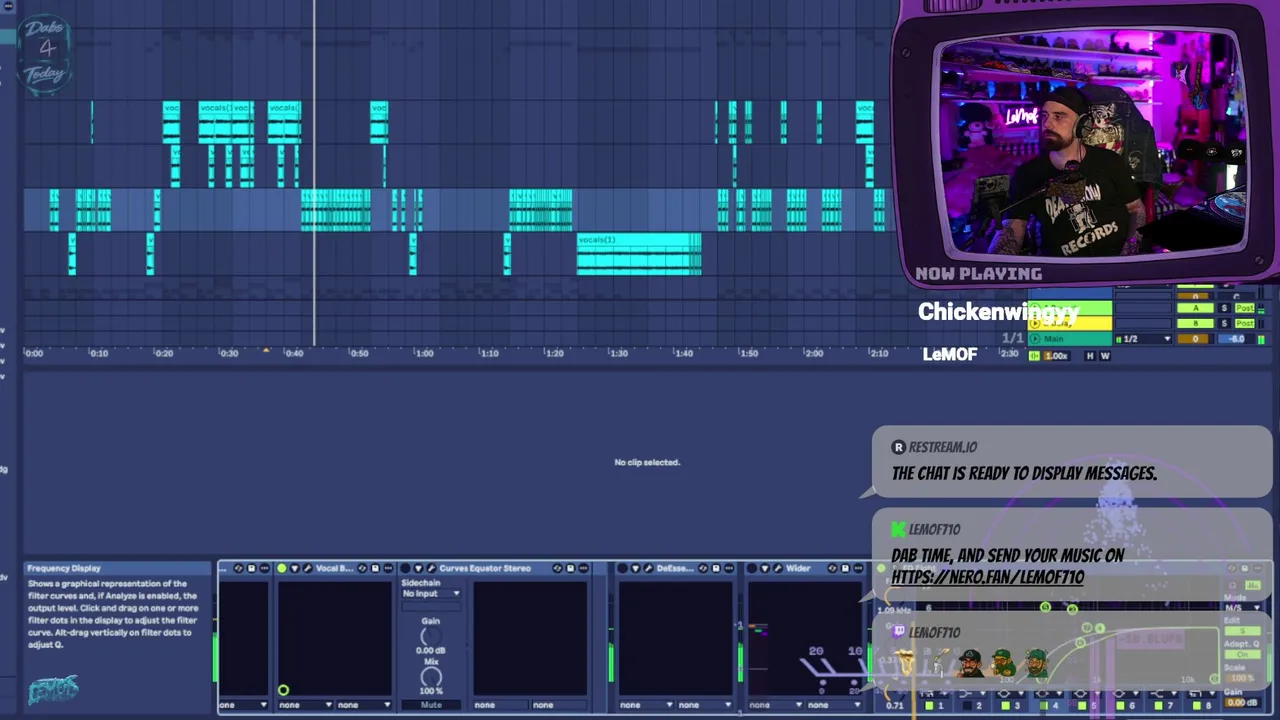
Task: Save the Curves Equator Stereo preset
Action: (x=570, y=568)
